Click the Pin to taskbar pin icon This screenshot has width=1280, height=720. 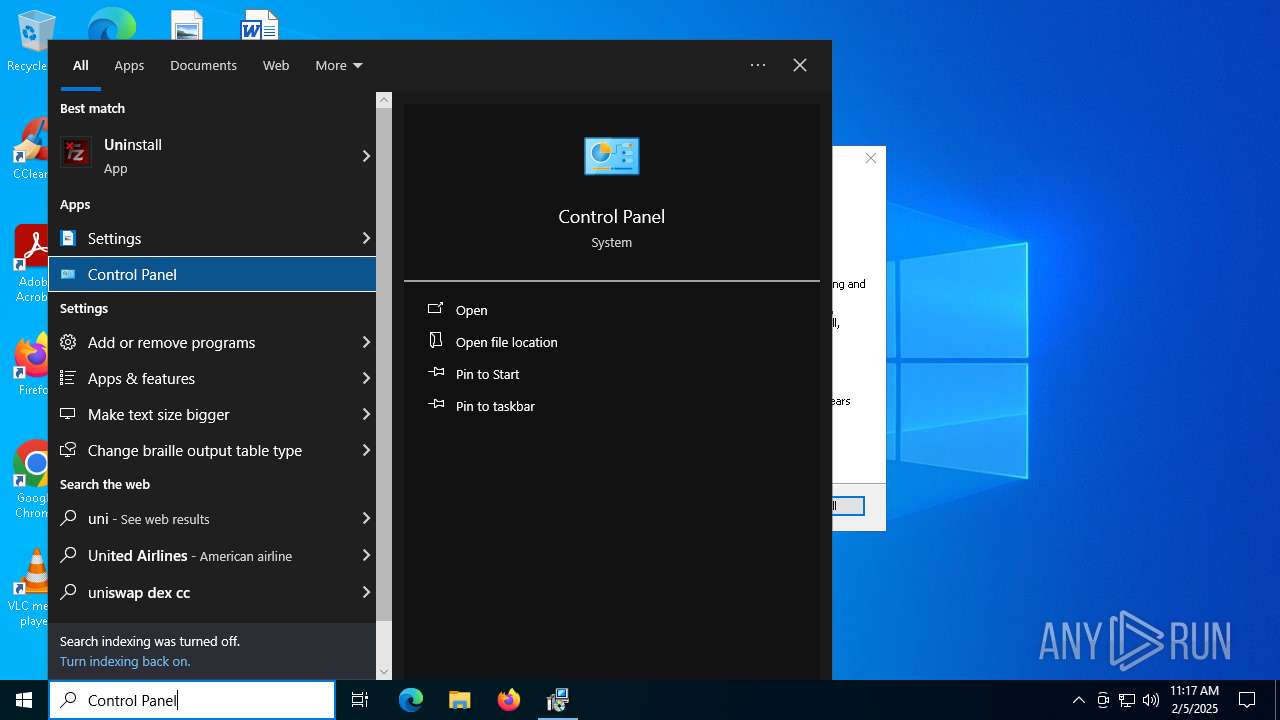point(436,405)
